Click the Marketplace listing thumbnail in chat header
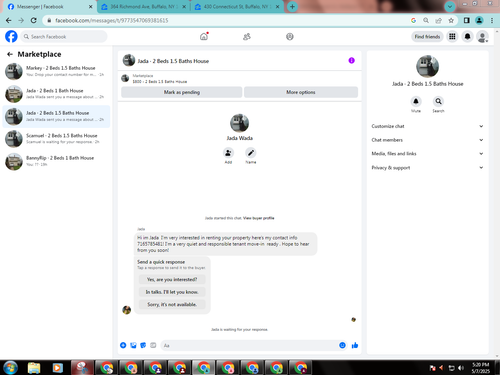Screen dimensions: 500x375 (x=125, y=78)
